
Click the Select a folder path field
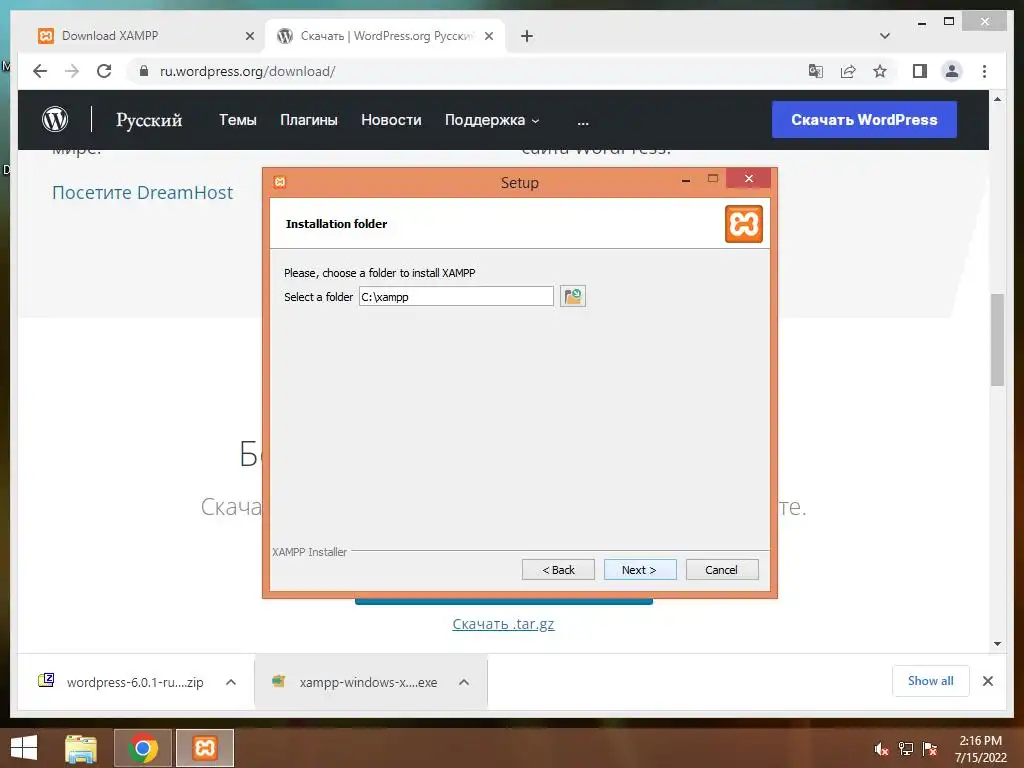[x=456, y=296]
